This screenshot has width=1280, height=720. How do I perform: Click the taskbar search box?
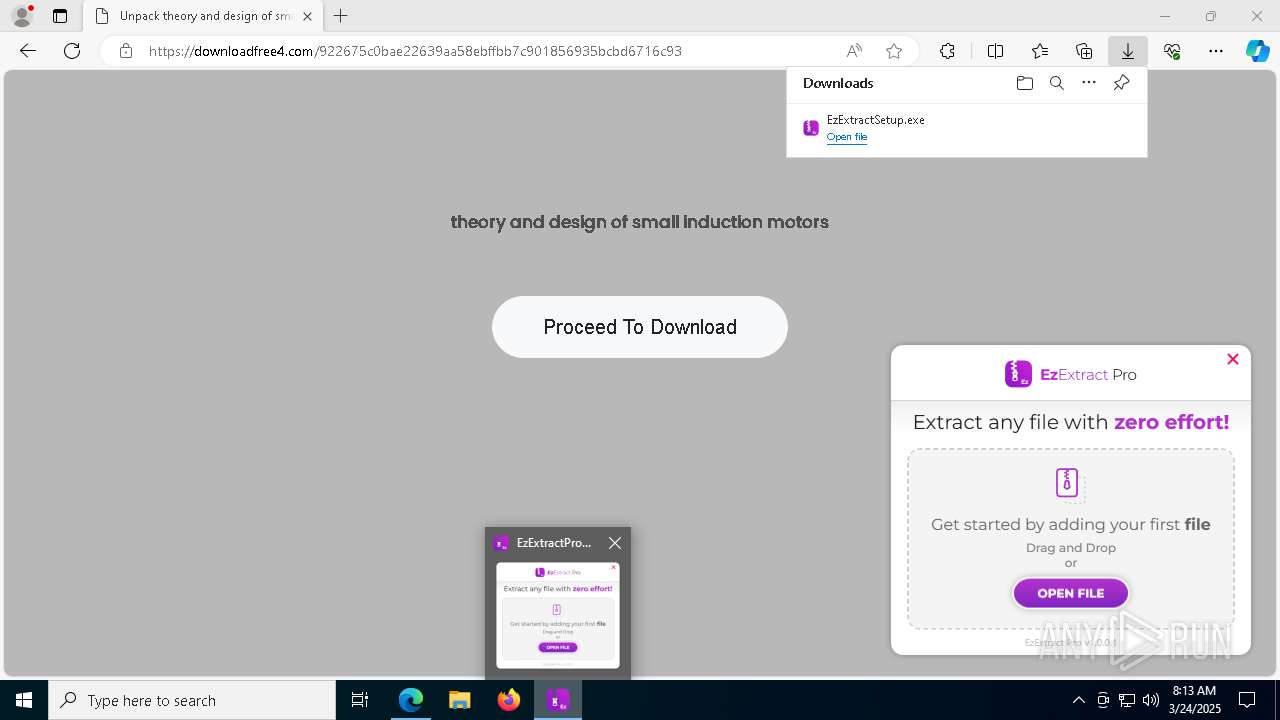[192, 700]
